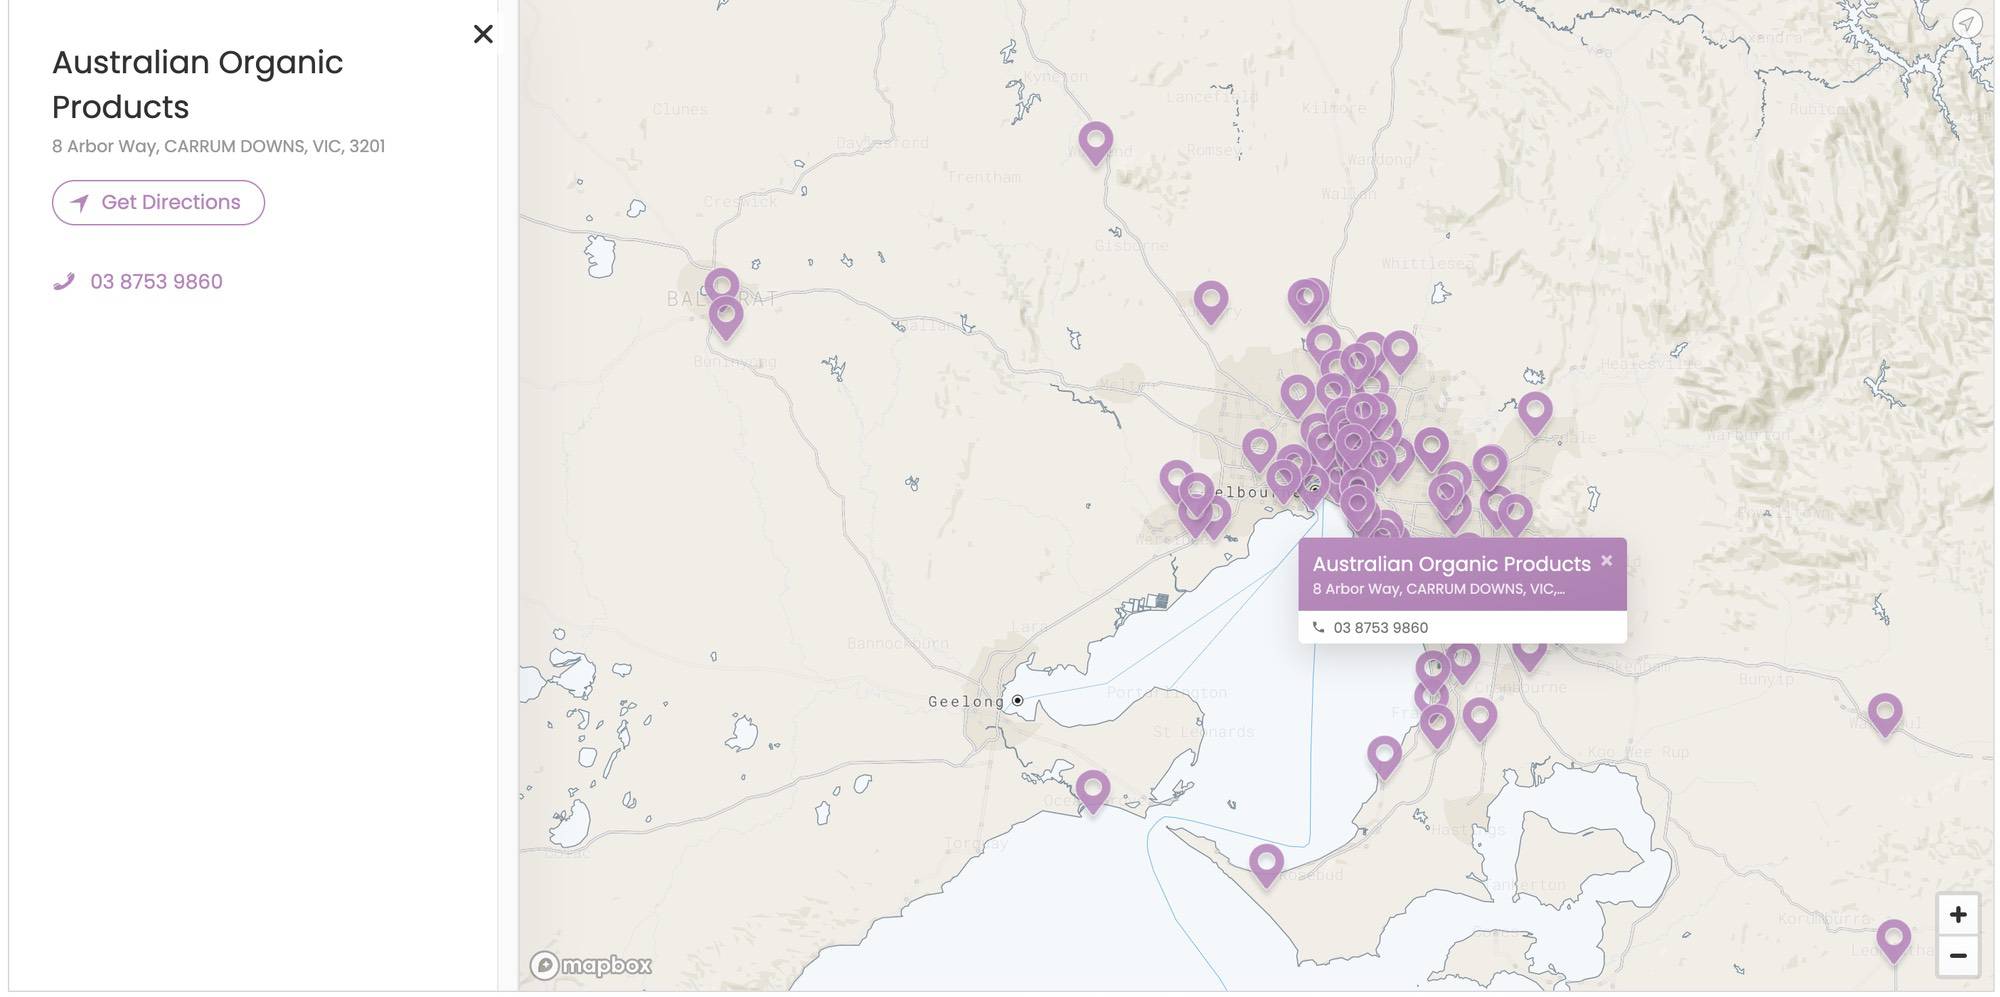Open the Mapbox logo link
The width and height of the screenshot is (2000, 997).
(x=592, y=965)
